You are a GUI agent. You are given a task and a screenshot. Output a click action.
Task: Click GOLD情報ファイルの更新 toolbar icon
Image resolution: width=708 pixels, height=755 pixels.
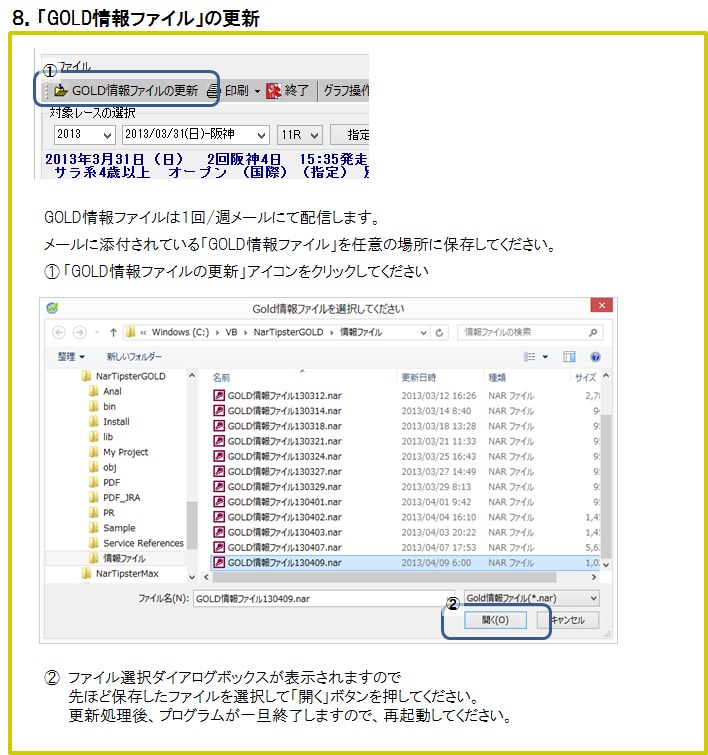pos(60,91)
